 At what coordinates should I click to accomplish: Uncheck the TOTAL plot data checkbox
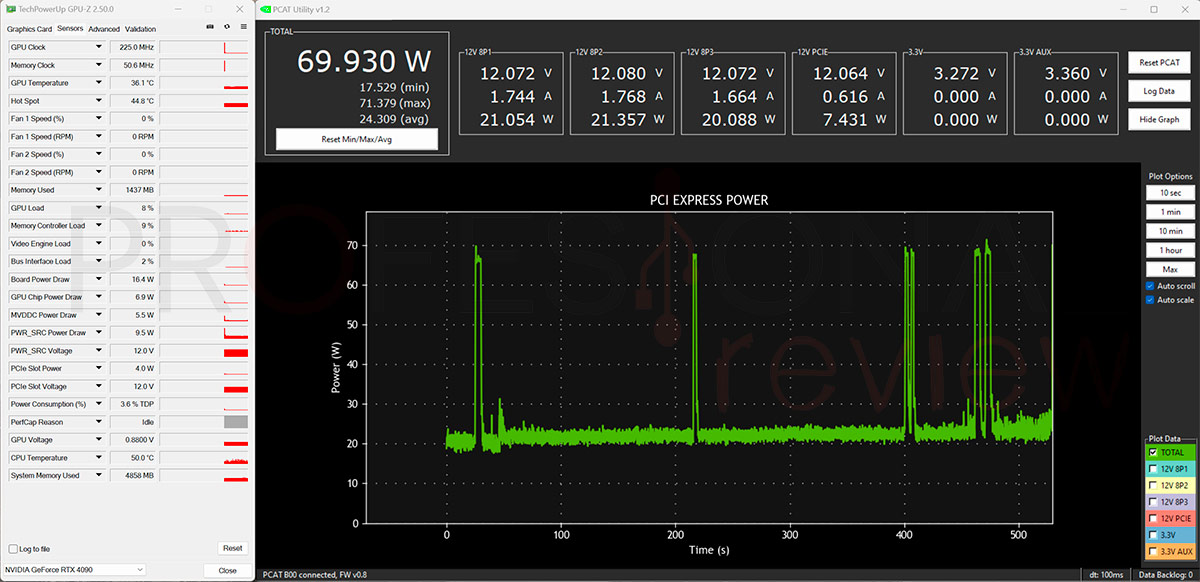click(1152, 453)
